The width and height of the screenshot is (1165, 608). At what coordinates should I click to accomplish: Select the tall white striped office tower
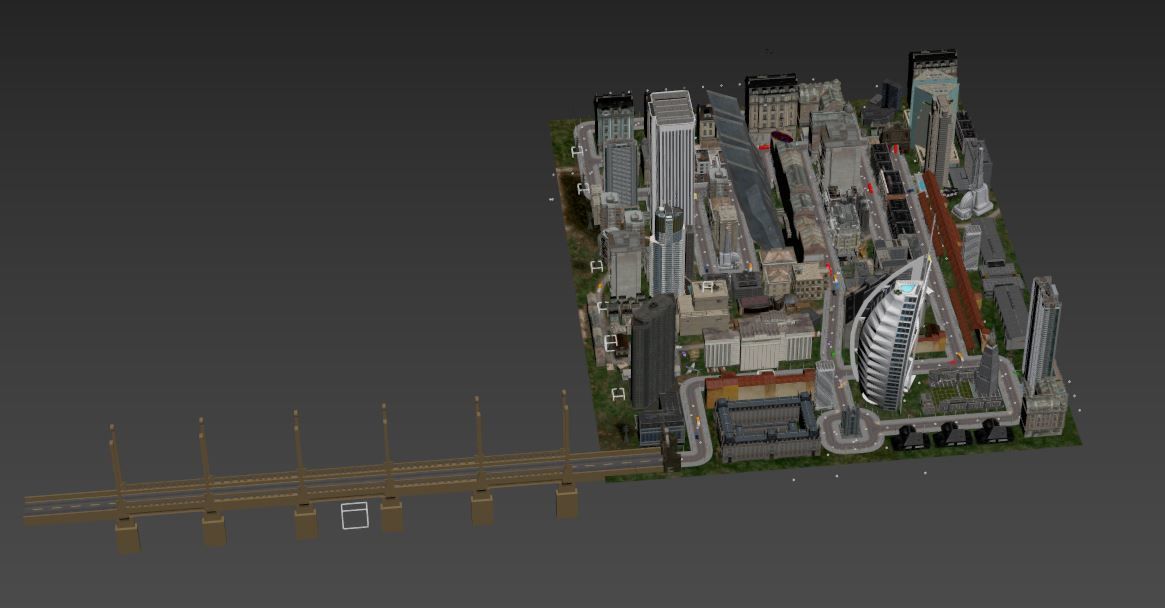click(x=671, y=156)
